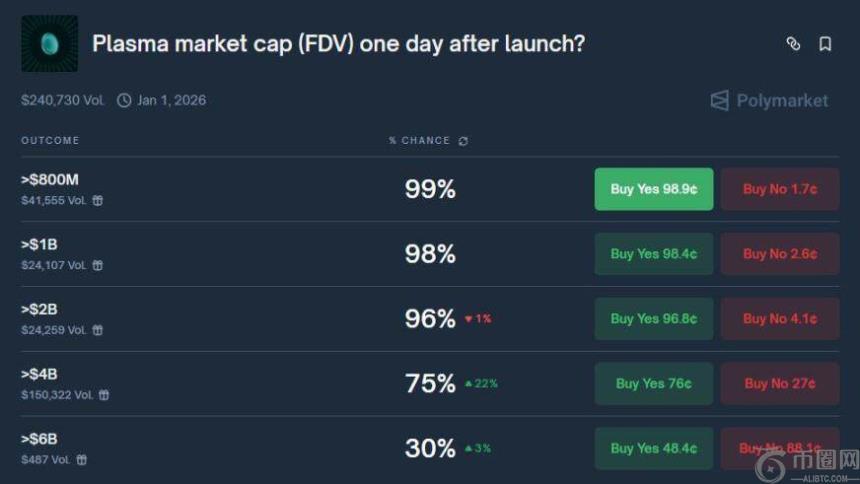The width and height of the screenshot is (860, 484).
Task: Buy Yes at 98.9¢ for >$800M
Action: tap(653, 189)
